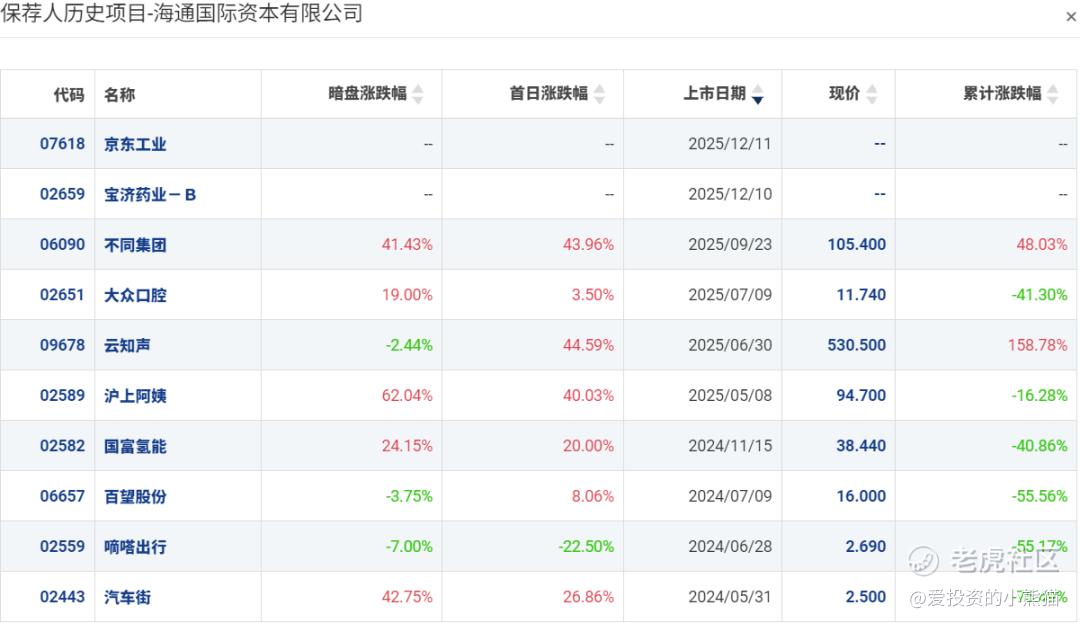The height and width of the screenshot is (623, 1080).
Task: Sort by 上市日期 column arrows
Action: [x=758, y=94]
